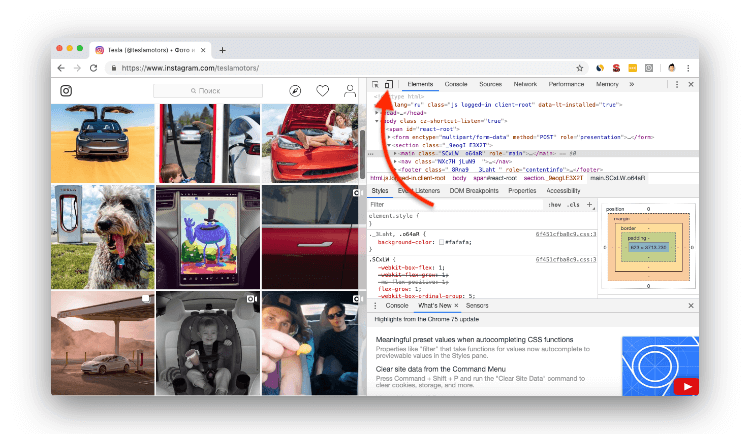The image size is (750, 434).
Task: Open the Properties sub-tab
Action: [522, 190]
